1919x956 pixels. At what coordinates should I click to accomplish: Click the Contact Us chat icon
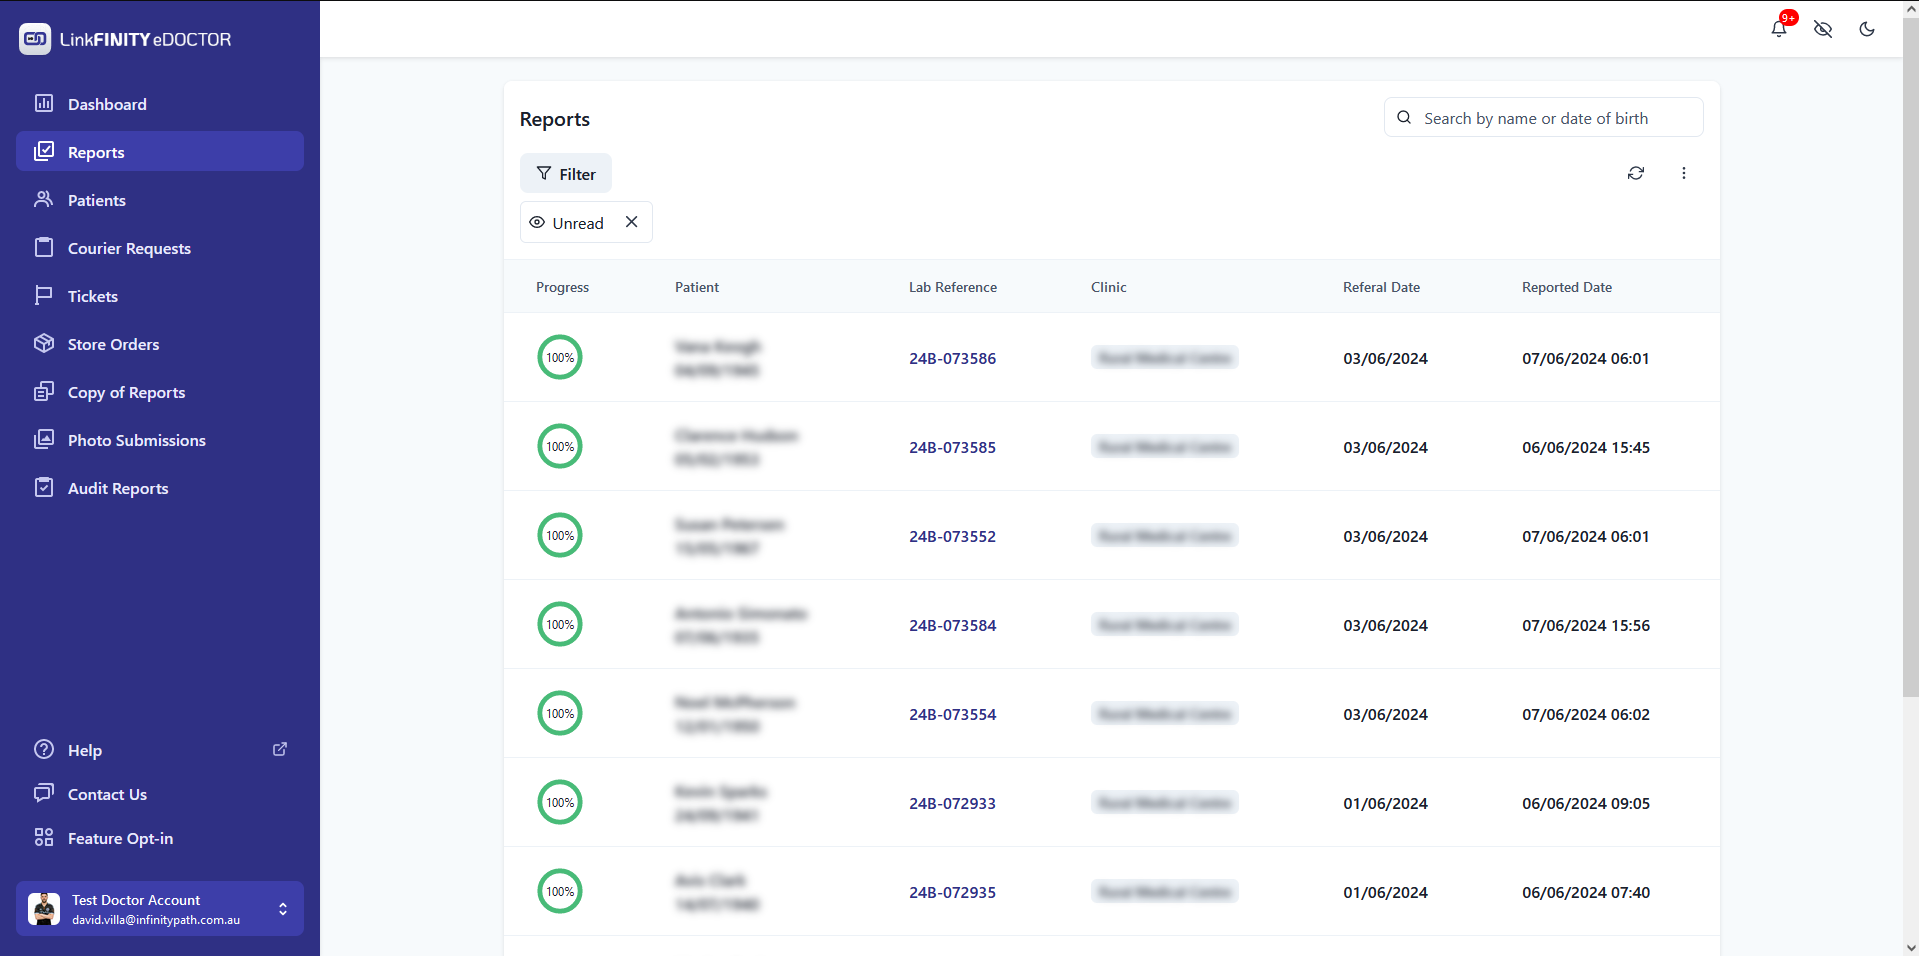44,793
